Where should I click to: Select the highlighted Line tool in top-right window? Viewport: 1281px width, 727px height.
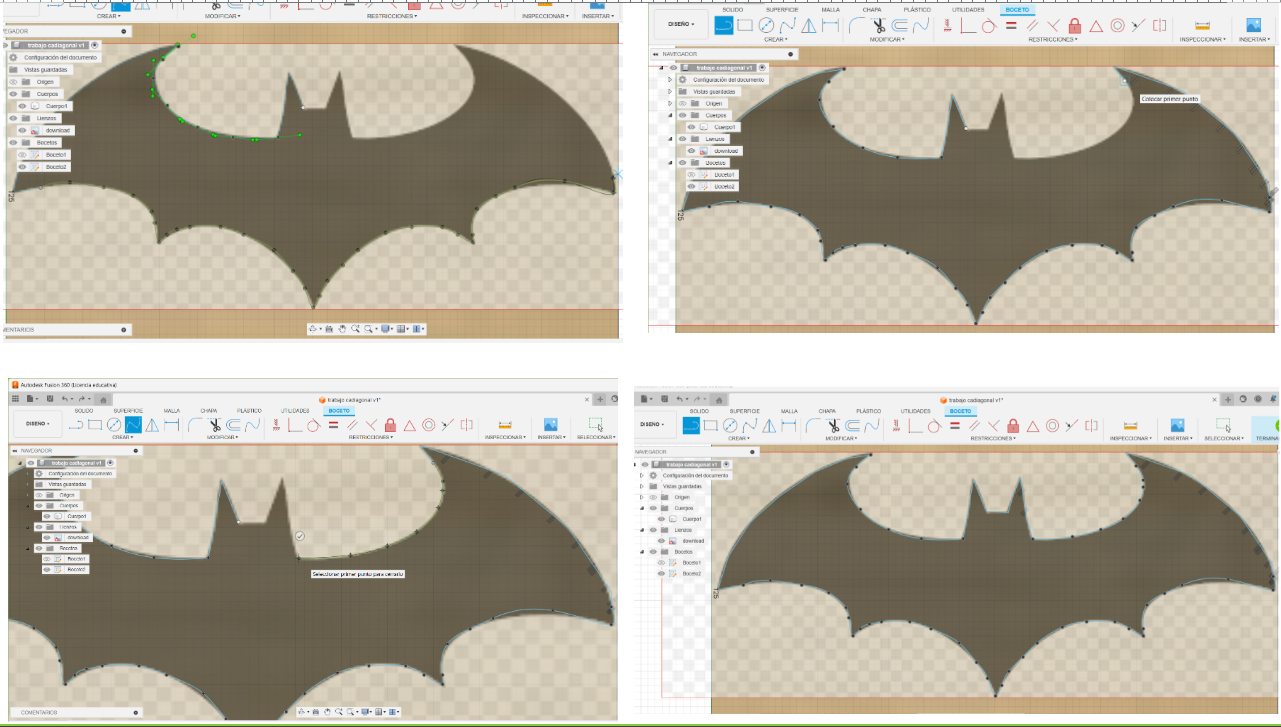coord(724,25)
